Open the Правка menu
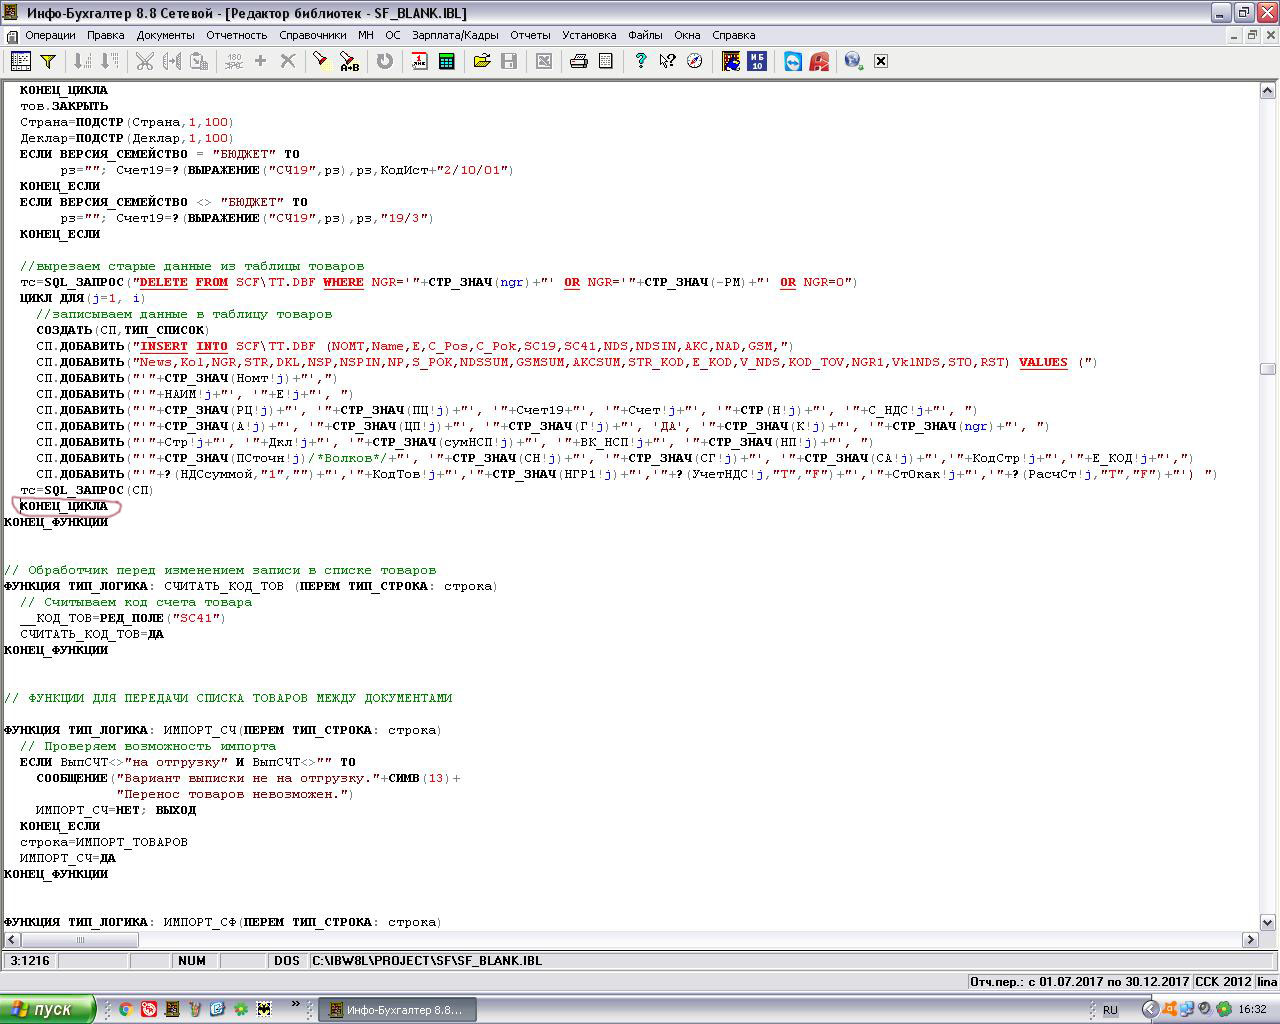The width and height of the screenshot is (1280, 1024). tap(105, 35)
